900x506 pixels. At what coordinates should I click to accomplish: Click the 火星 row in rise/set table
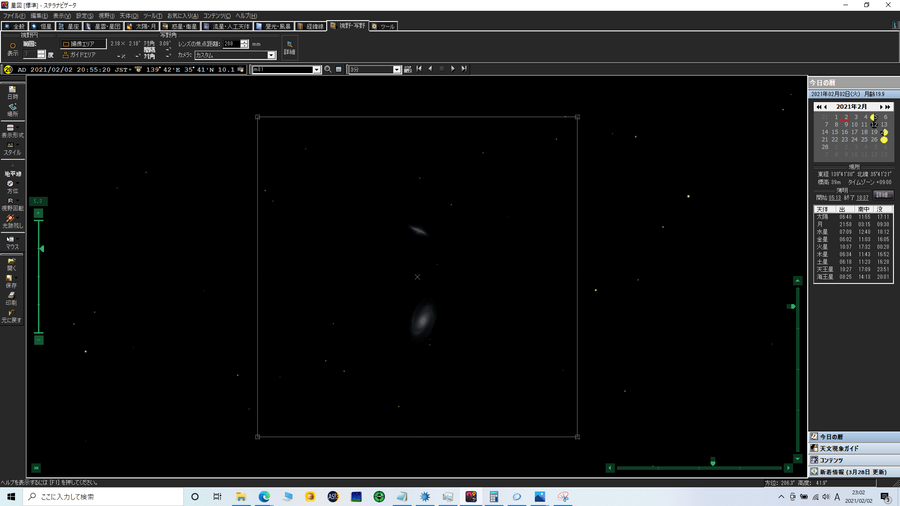[x=853, y=247]
